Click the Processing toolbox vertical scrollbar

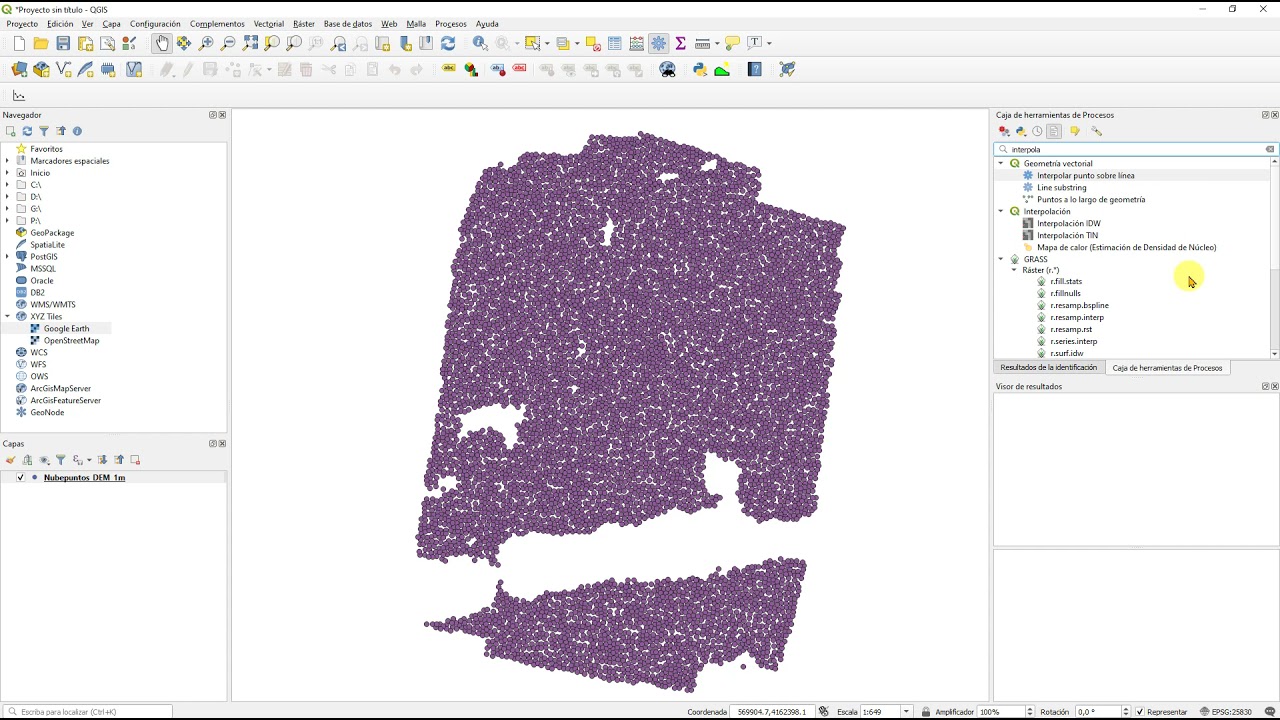1274,257
